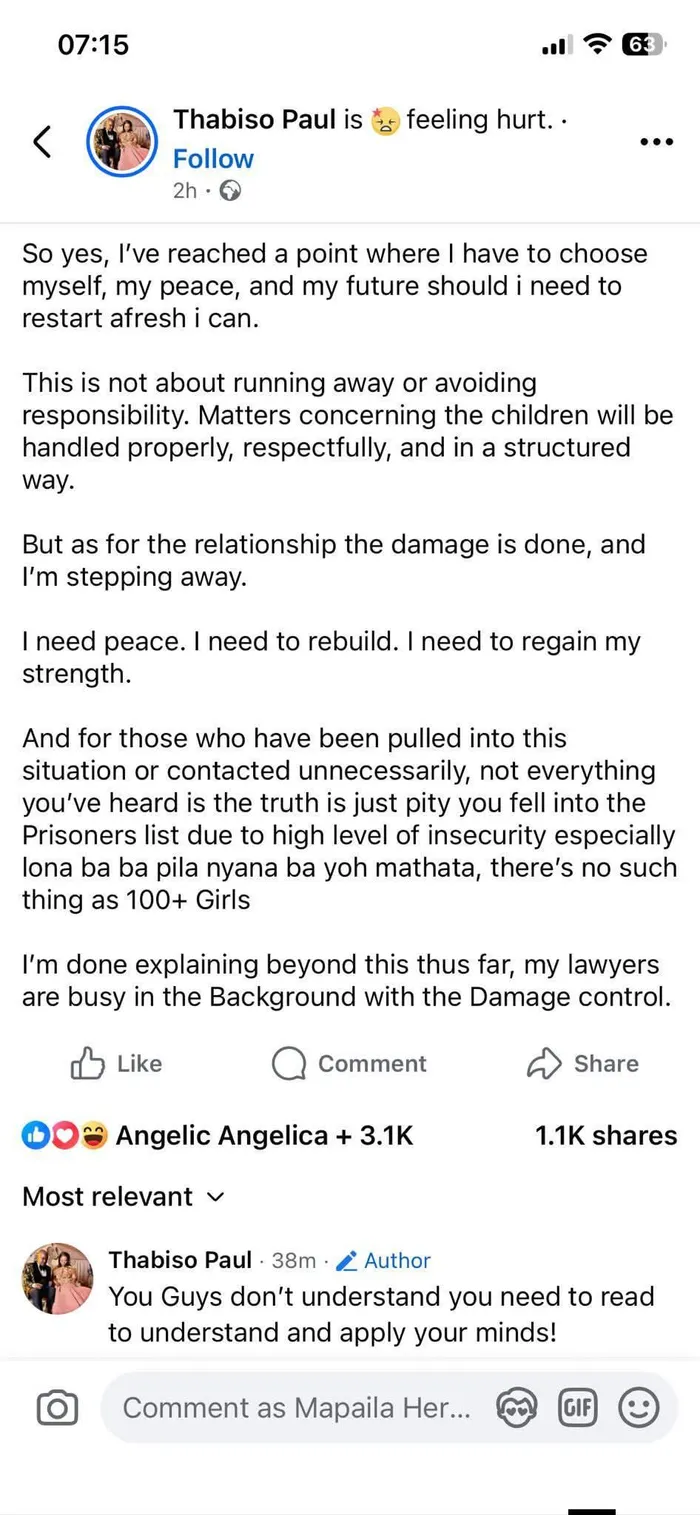This screenshot has height=1515, width=700.
Task: Tap the thumbs-up Like icon
Action: [88, 1064]
